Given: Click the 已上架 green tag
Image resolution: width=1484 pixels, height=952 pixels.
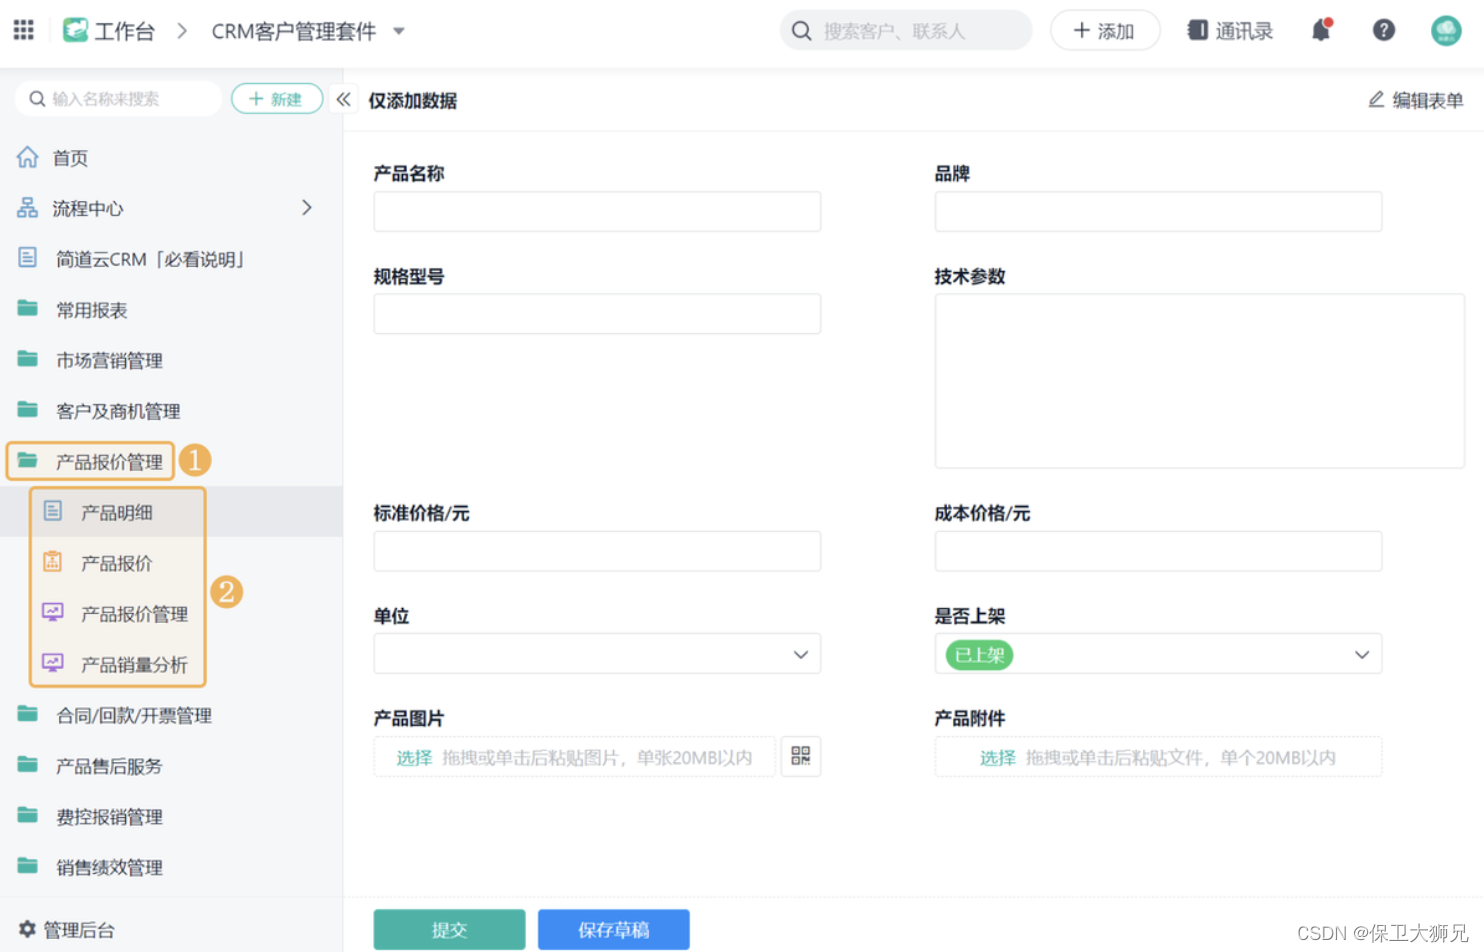Looking at the screenshot, I should 979,655.
